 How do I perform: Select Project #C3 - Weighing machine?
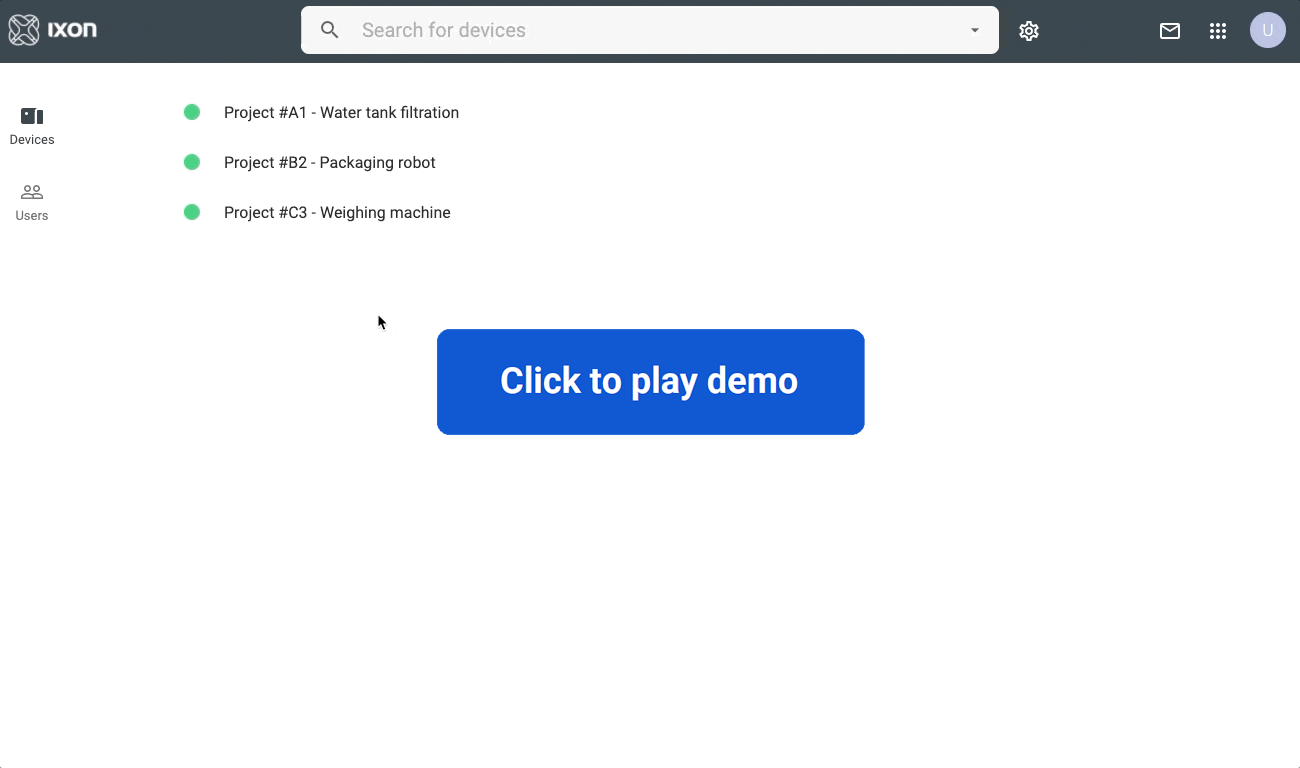337,212
